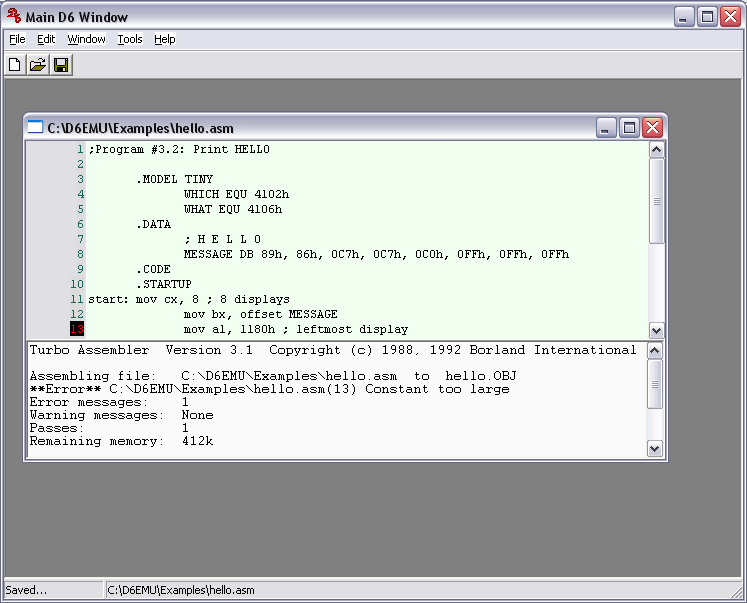747x603 pixels.
Task: Click the Save floppy disk icon
Action: pos(61,65)
